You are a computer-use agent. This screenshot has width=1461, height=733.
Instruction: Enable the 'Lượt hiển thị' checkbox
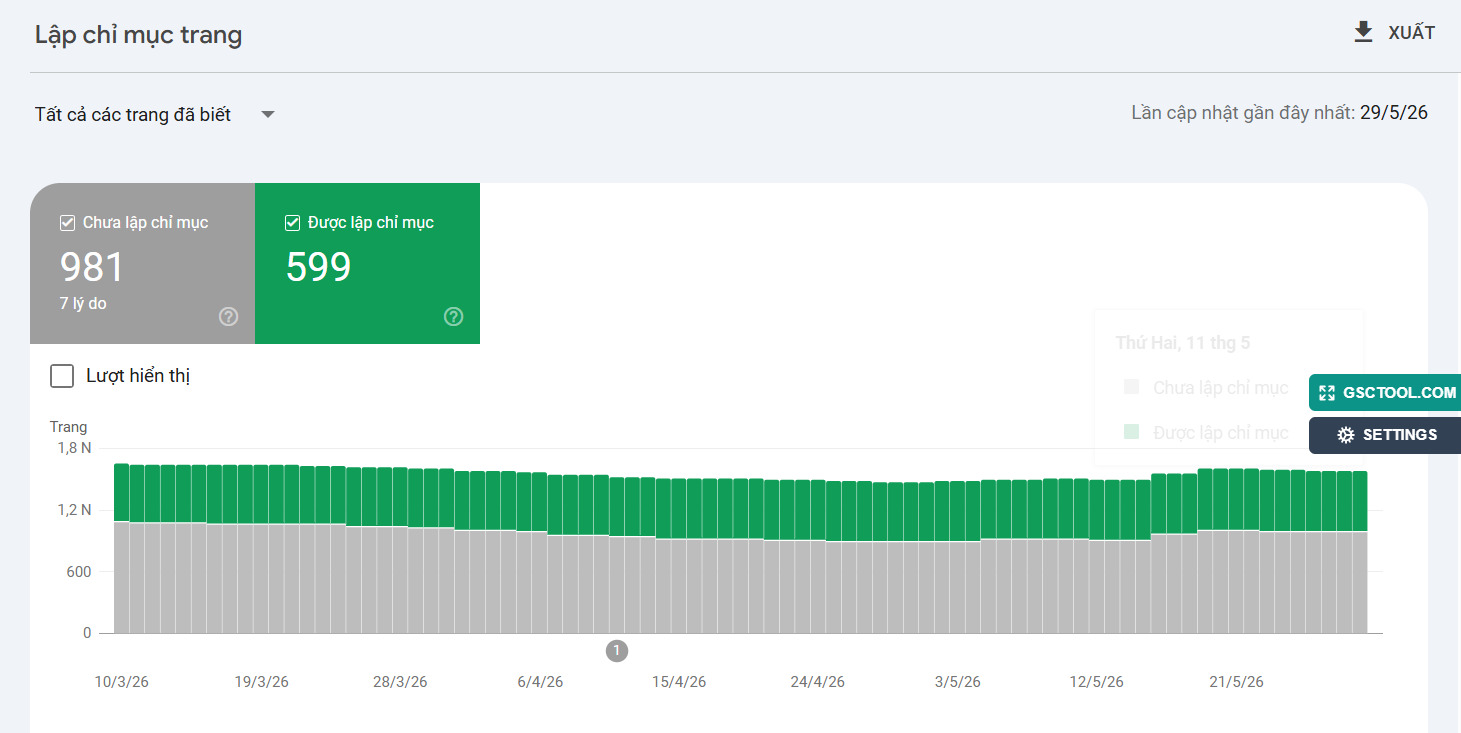[x=62, y=376]
